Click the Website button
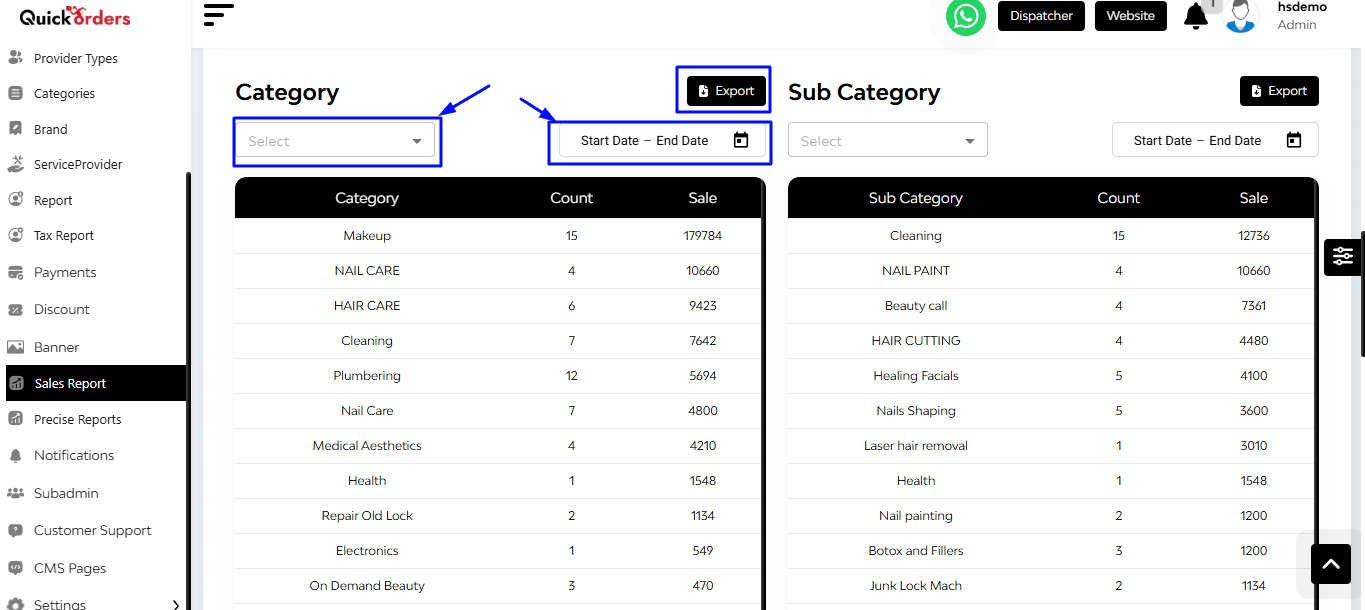The image size is (1365, 610). point(1130,16)
